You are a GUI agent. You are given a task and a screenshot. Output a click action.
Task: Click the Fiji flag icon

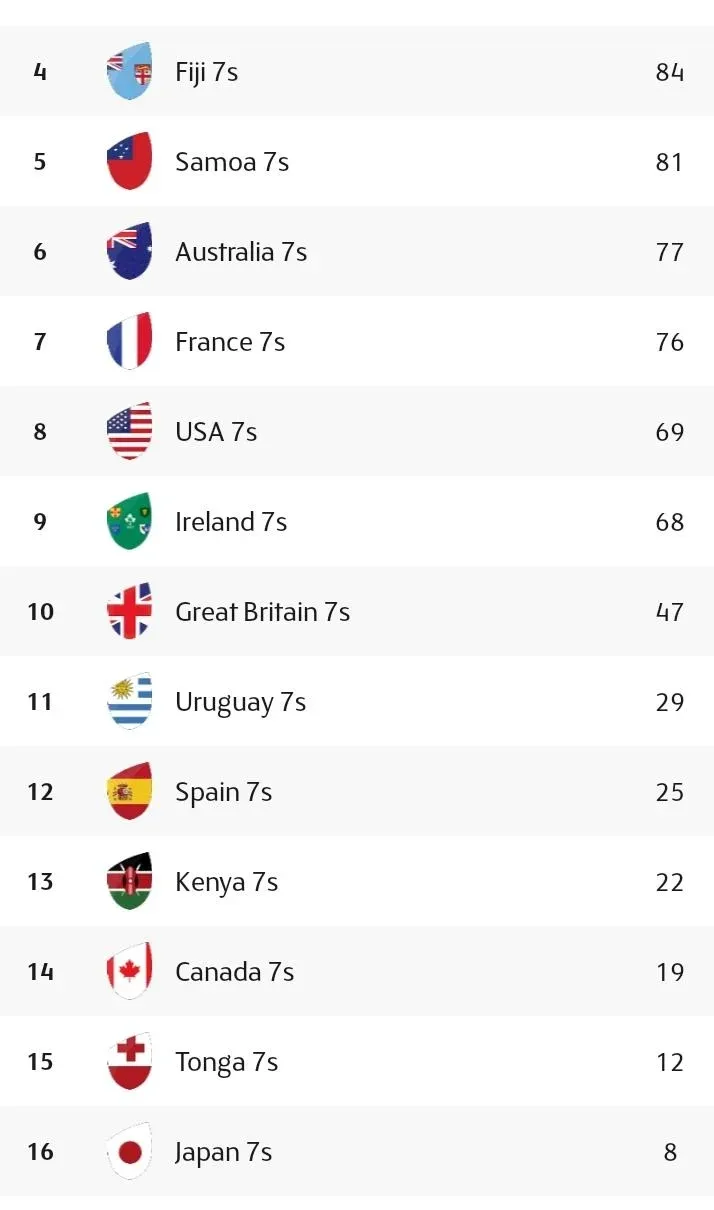point(130,72)
